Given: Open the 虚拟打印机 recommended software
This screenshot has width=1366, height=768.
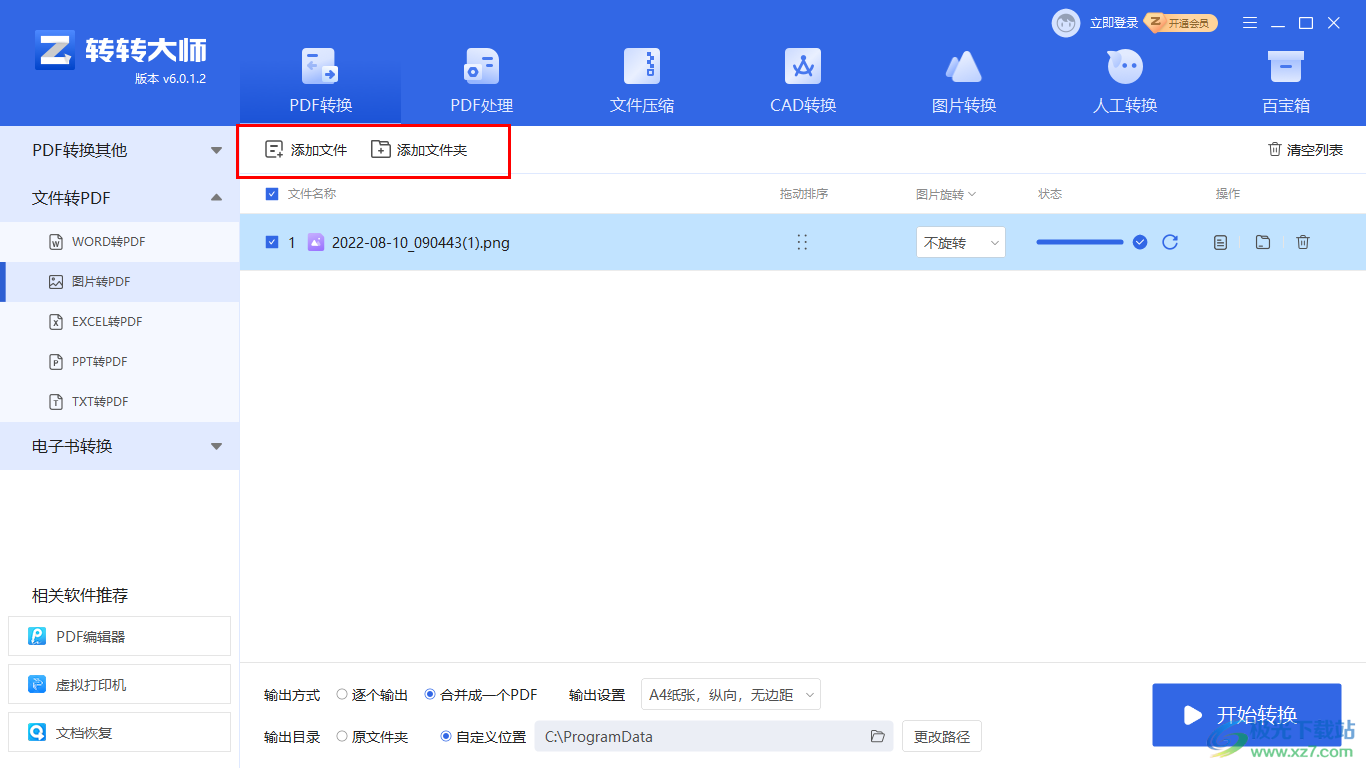Looking at the screenshot, I should click(x=119, y=684).
